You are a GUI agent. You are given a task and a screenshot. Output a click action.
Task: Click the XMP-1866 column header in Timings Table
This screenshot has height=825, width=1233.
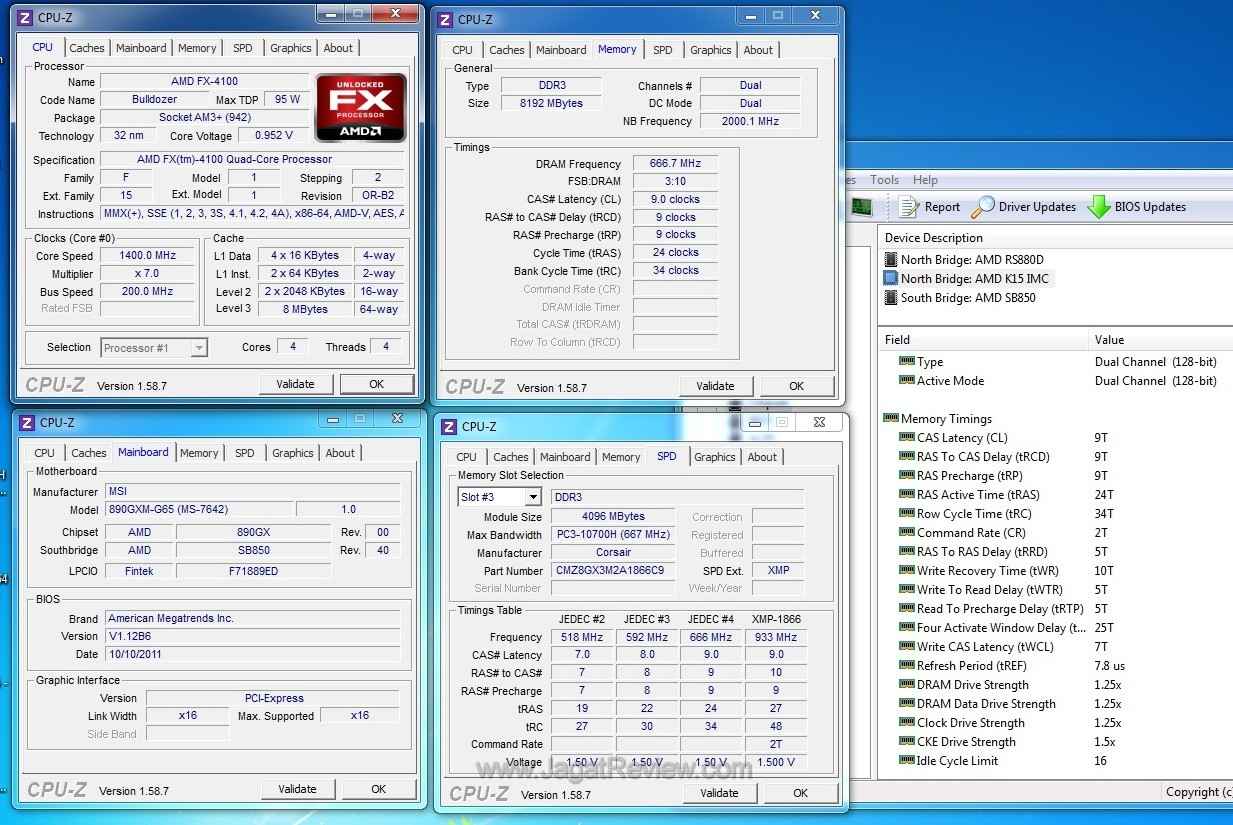point(776,619)
